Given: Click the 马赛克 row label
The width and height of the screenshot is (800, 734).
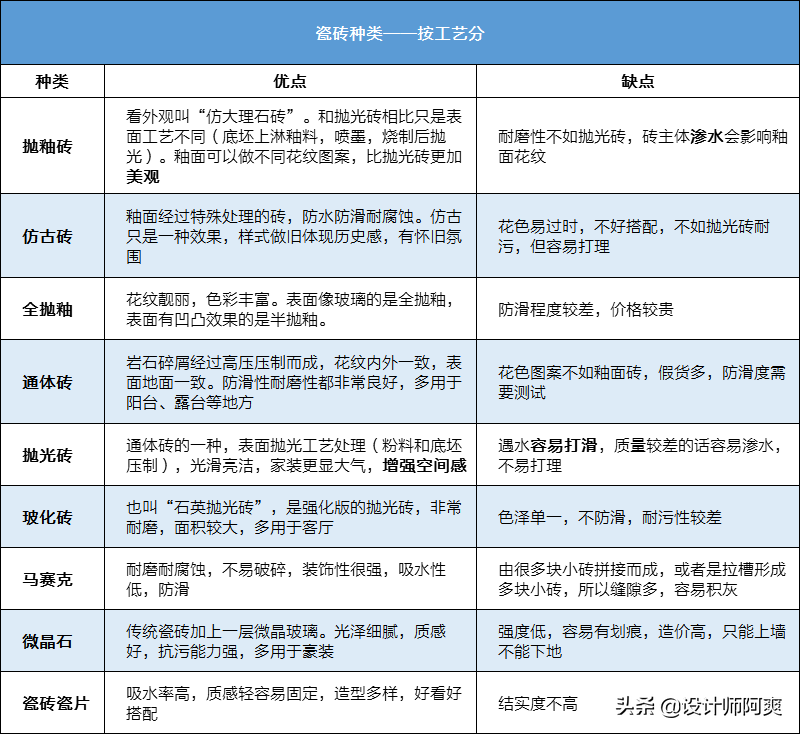Looking at the screenshot, I should tap(47, 579).
